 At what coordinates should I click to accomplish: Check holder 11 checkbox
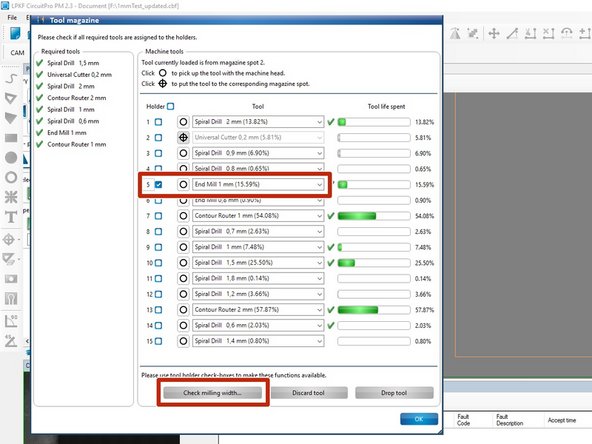(x=159, y=279)
